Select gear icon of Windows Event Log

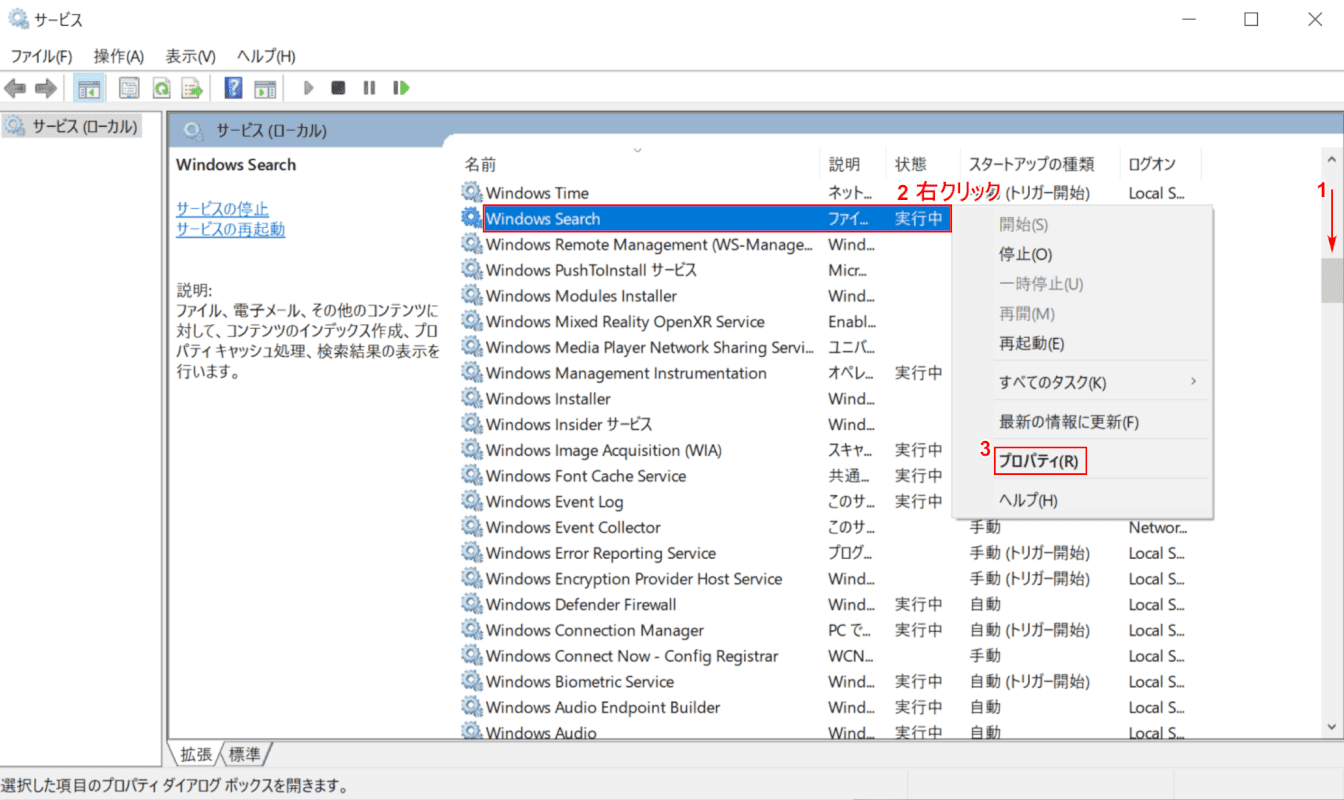click(471, 501)
